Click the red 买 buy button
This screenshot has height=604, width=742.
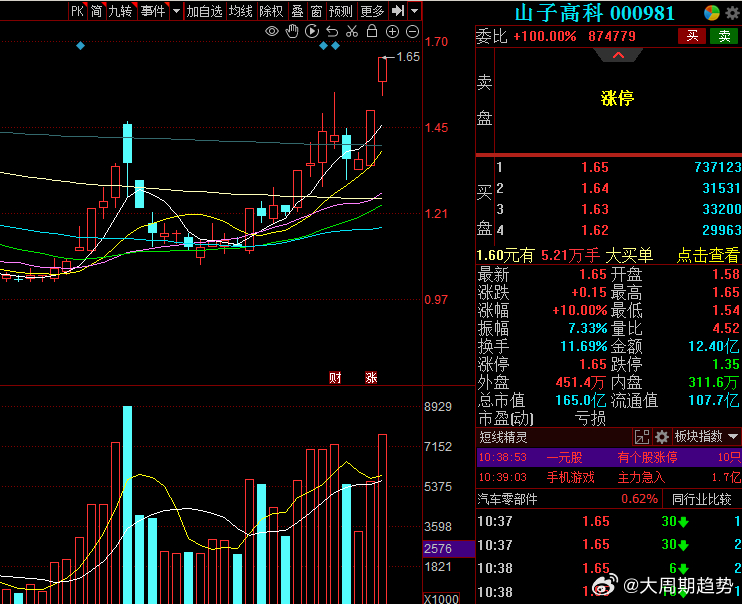click(x=692, y=36)
